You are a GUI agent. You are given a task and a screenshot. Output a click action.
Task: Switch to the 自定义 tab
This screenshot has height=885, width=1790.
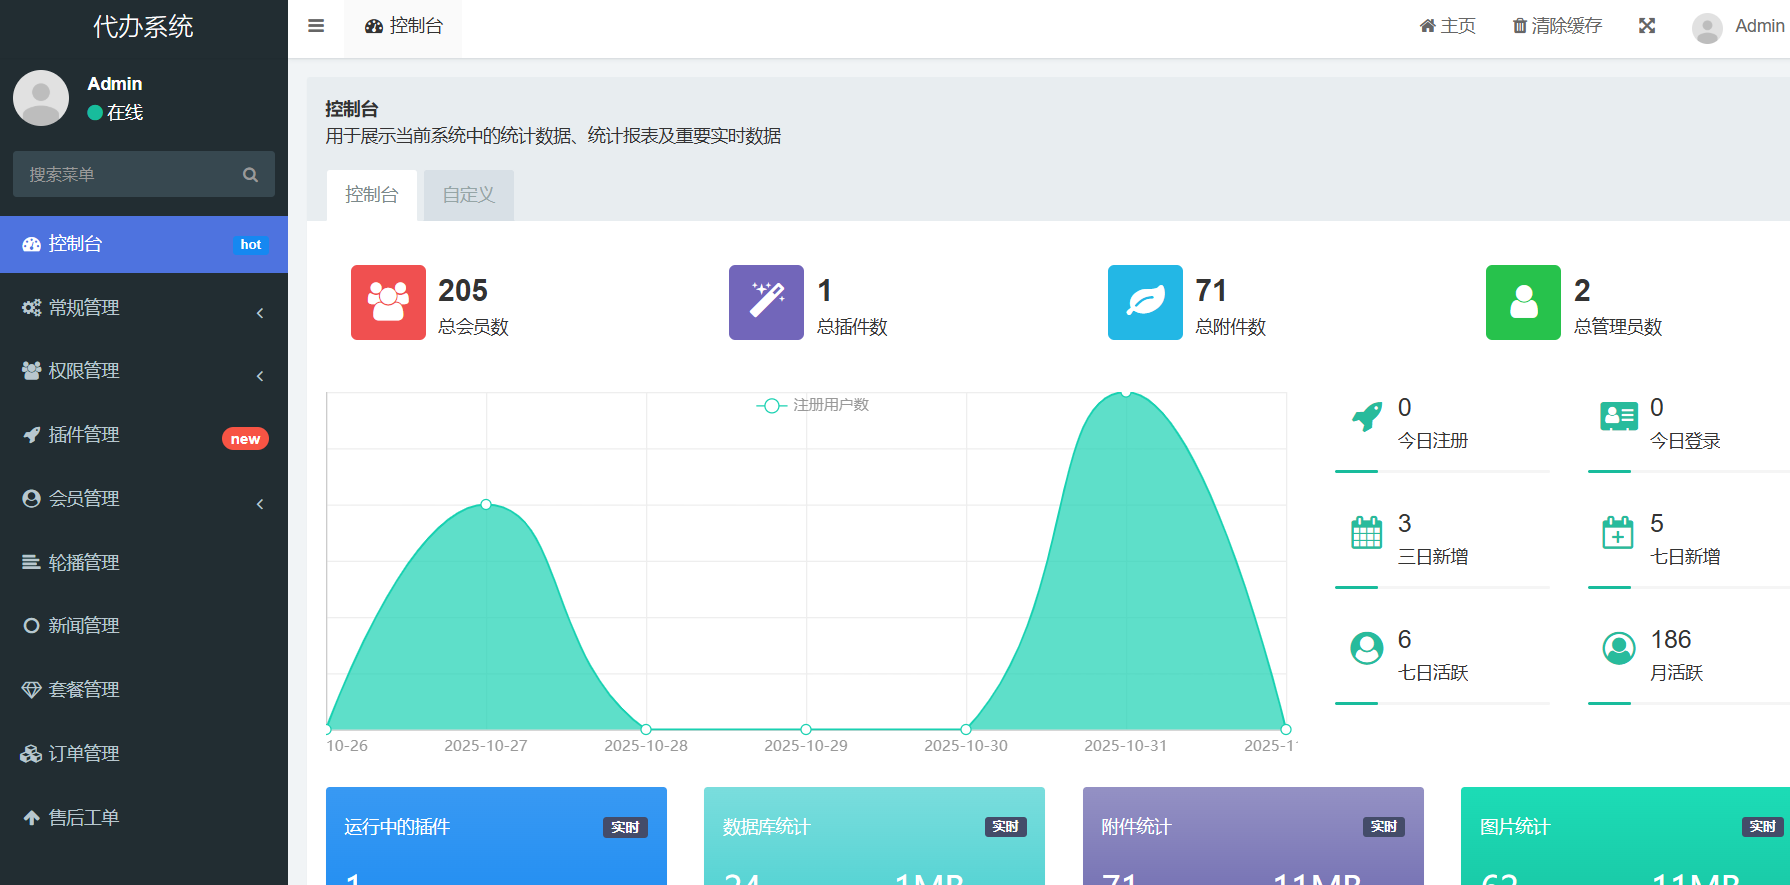(468, 195)
